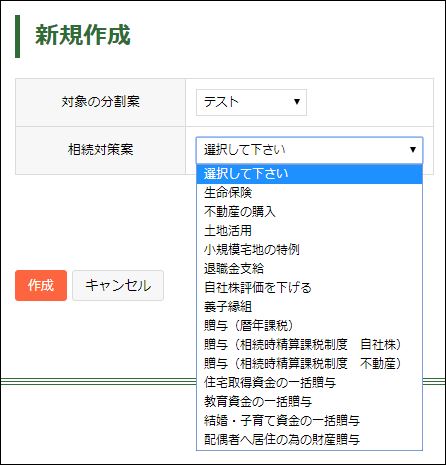Viewport: 446px width, 465px height.
Task: Select 養子縁組 from the list
Action: point(309,307)
